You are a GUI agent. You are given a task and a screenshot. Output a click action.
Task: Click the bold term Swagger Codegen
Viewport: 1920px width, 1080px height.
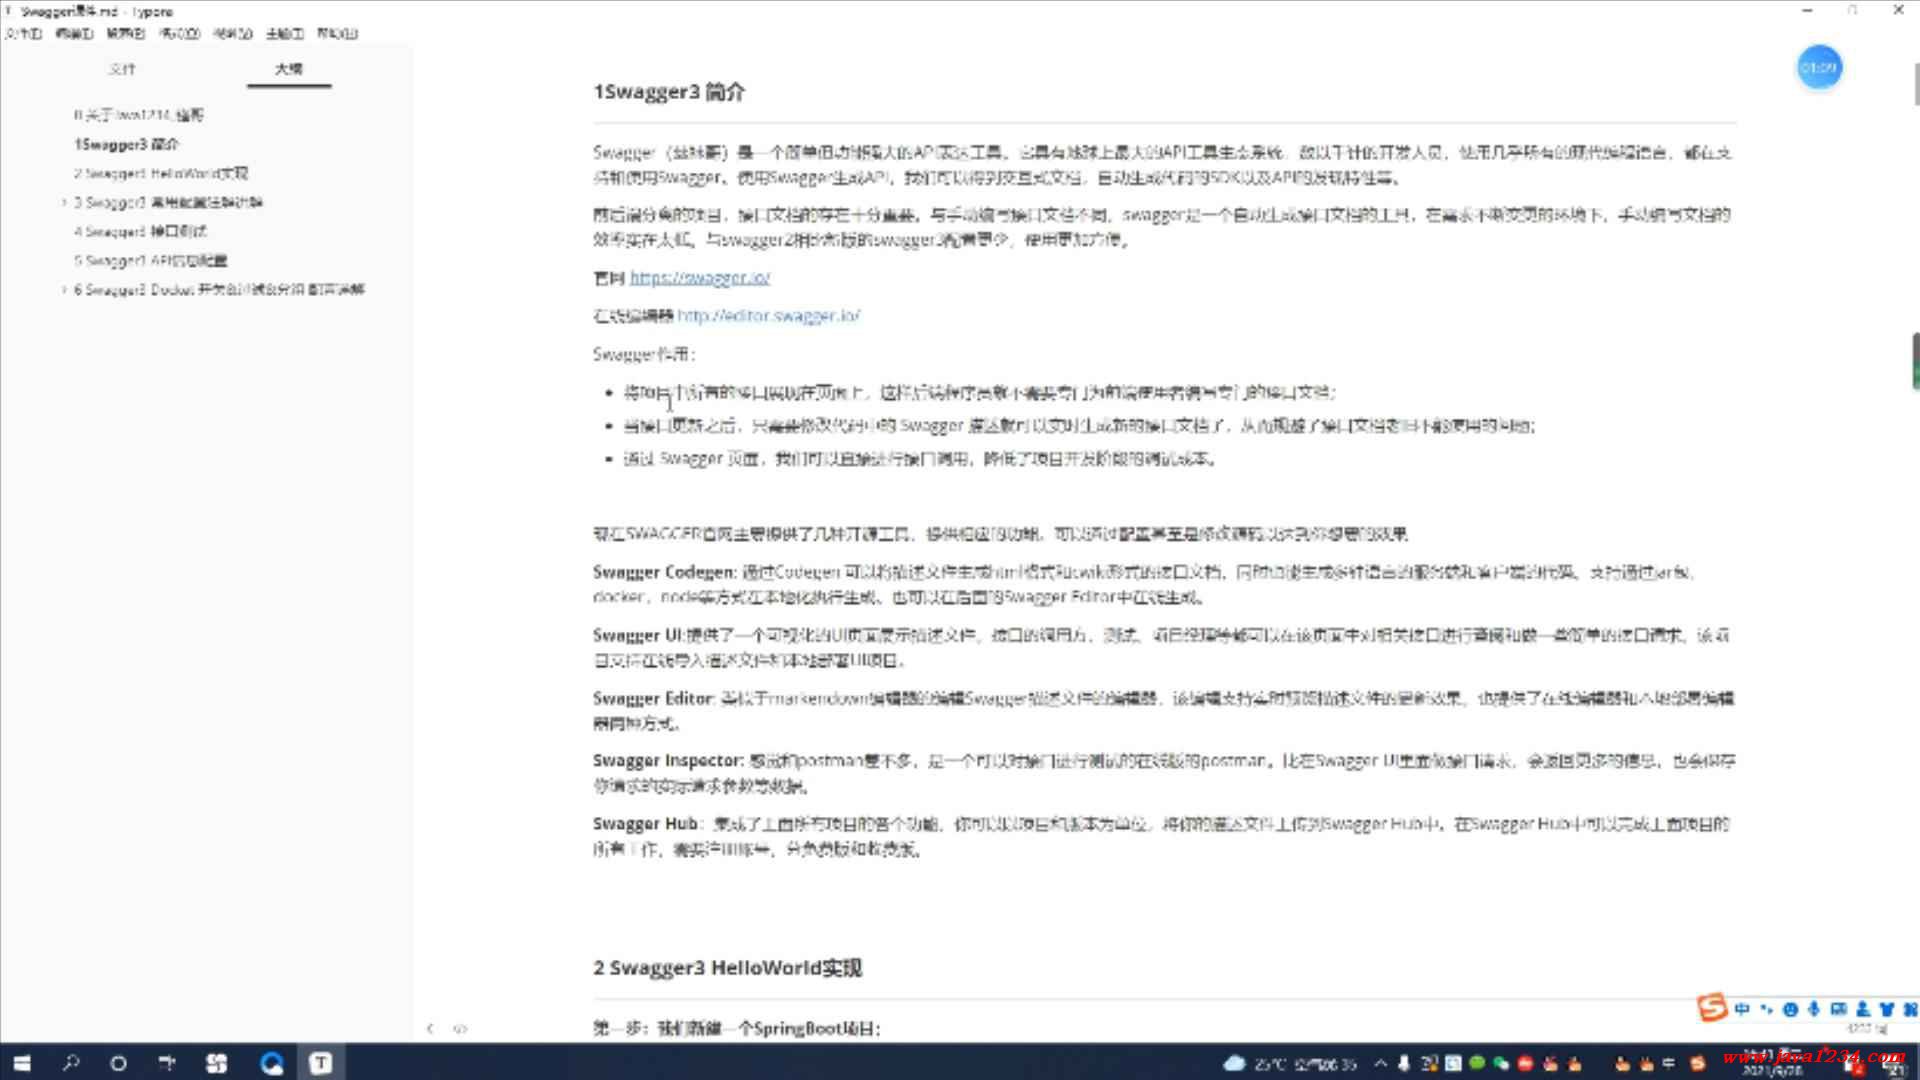[664, 572]
